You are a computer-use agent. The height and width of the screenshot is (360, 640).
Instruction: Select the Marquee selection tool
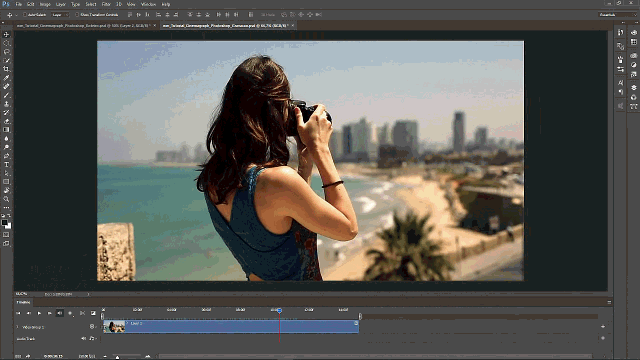pos(6,43)
